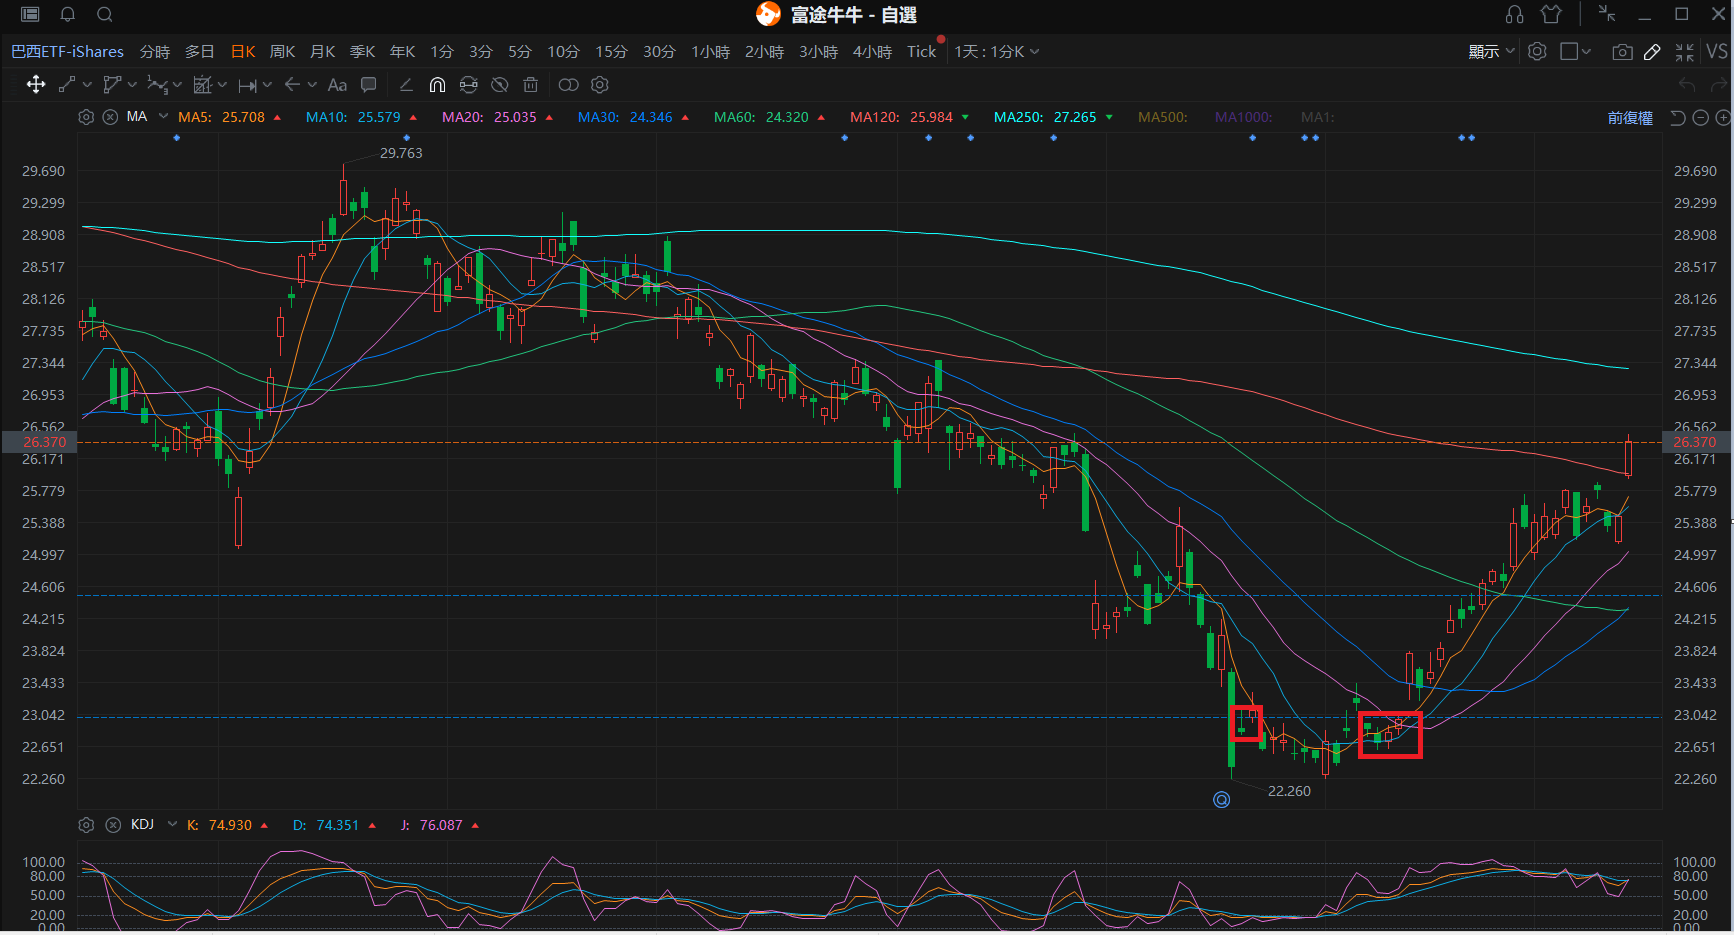
Task: Remove the KDJ indicator with X button
Action: [113, 825]
